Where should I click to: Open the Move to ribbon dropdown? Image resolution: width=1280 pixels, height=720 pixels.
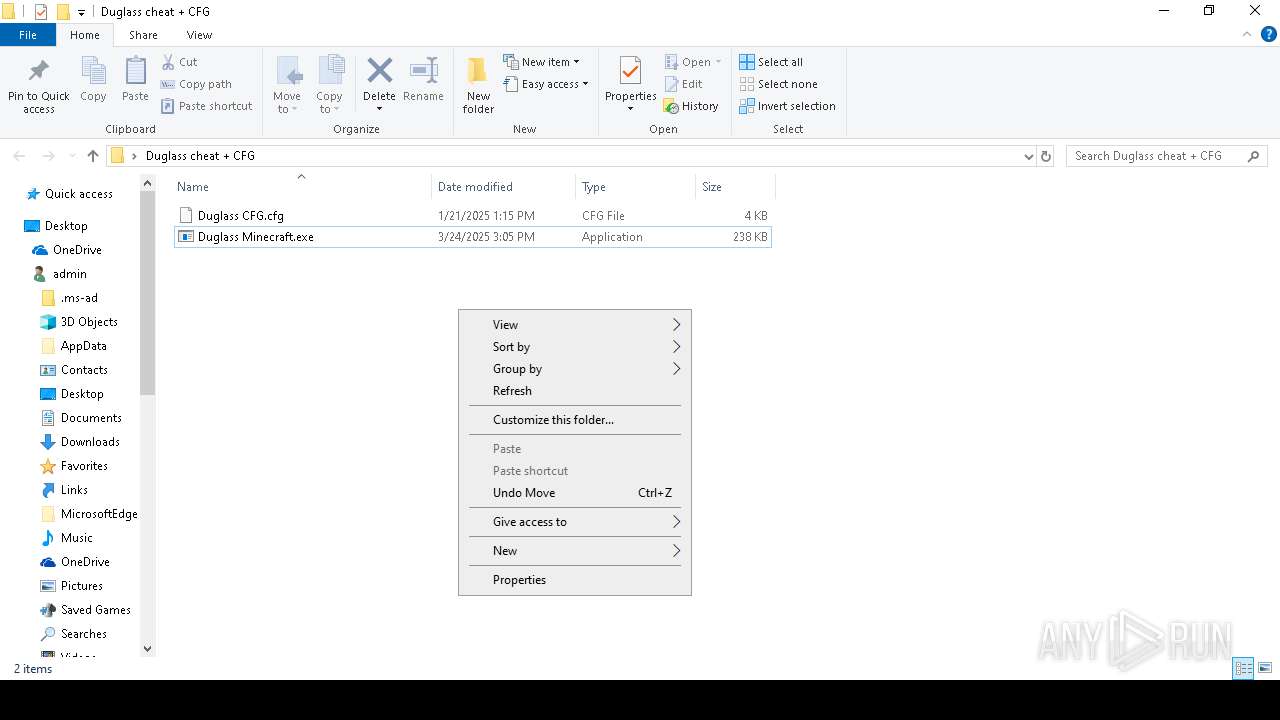click(x=287, y=86)
